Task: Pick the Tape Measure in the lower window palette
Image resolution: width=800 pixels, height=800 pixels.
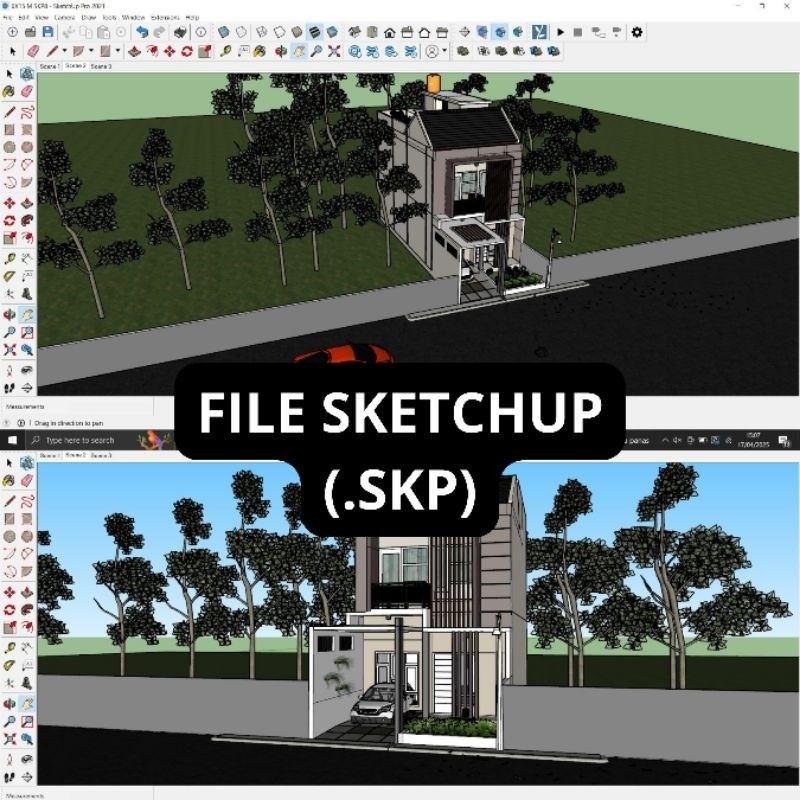Action: (9, 647)
